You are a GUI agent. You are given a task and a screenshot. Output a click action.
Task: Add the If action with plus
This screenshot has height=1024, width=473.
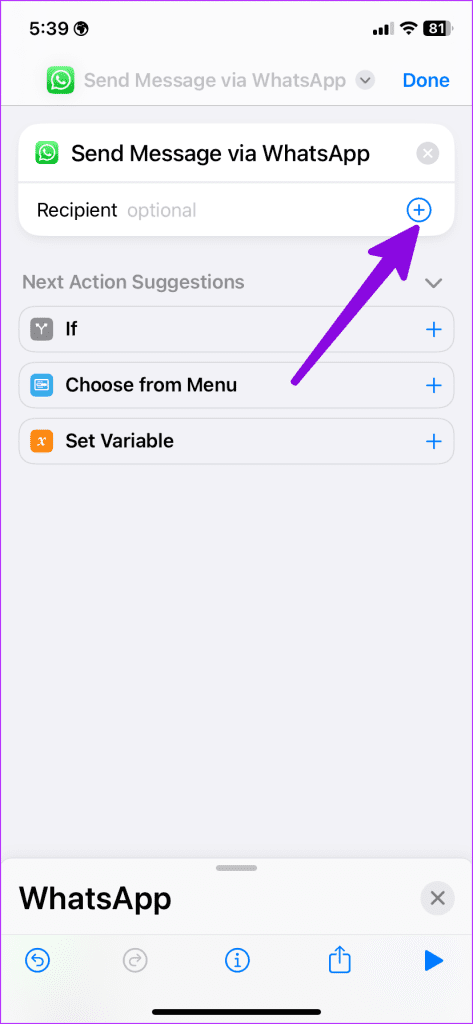(434, 330)
